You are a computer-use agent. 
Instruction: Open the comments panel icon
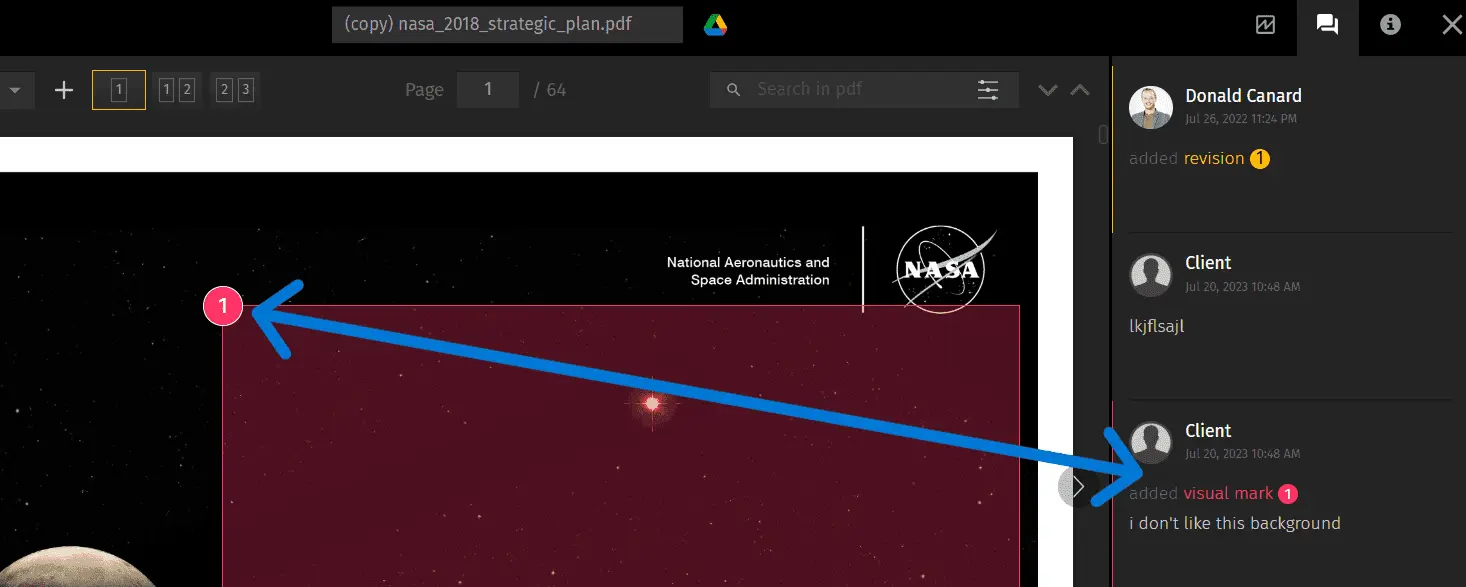1327,27
